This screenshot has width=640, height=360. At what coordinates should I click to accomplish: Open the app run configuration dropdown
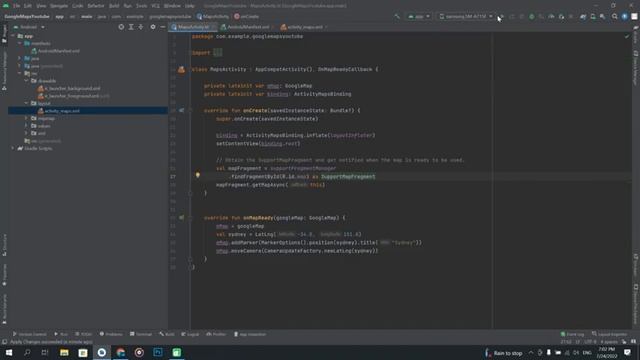pyautogui.click(x=419, y=17)
